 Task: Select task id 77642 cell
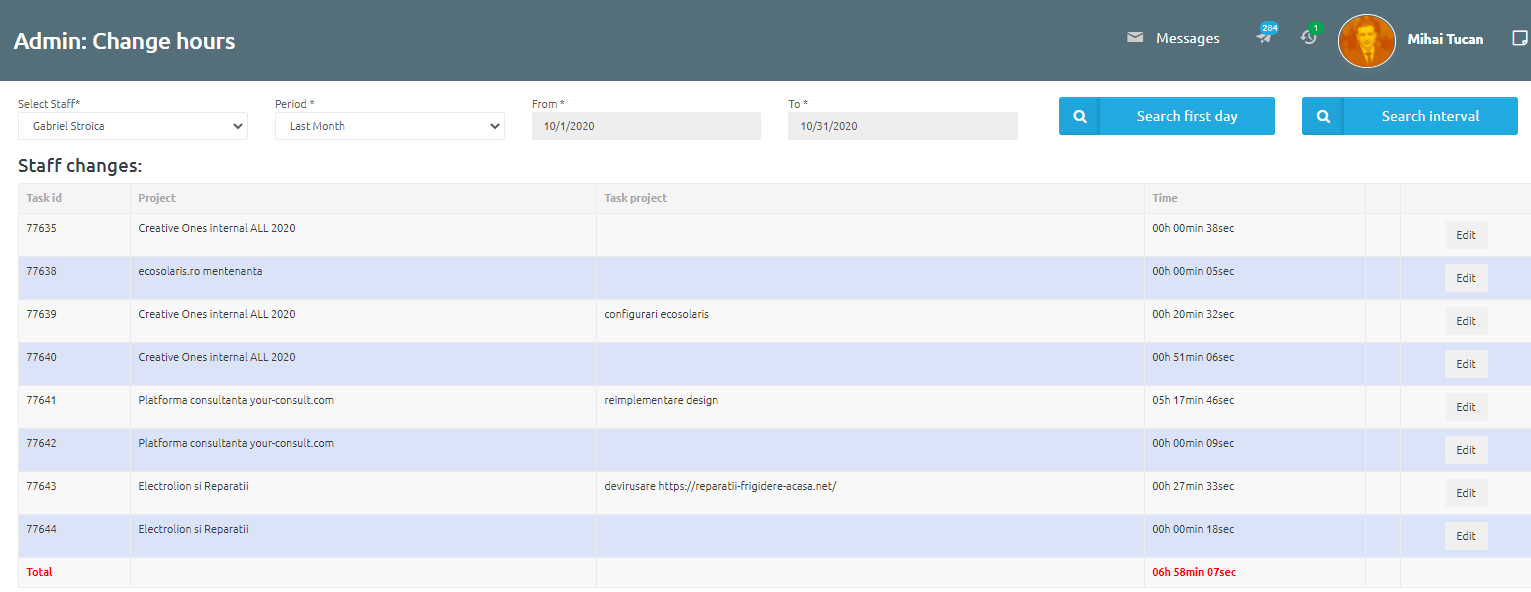tap(74, 450)
